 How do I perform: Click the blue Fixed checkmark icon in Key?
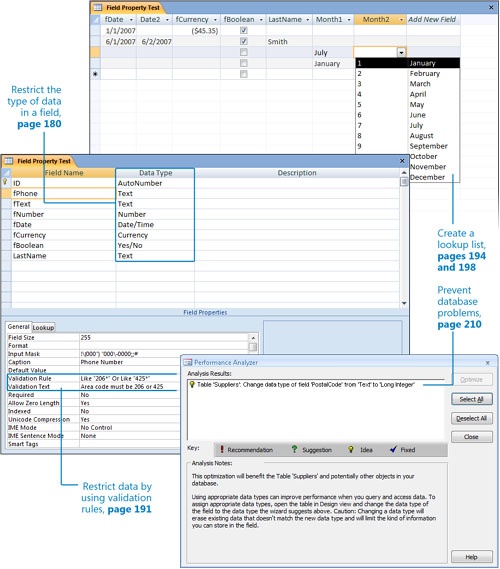tap(393, 450)
